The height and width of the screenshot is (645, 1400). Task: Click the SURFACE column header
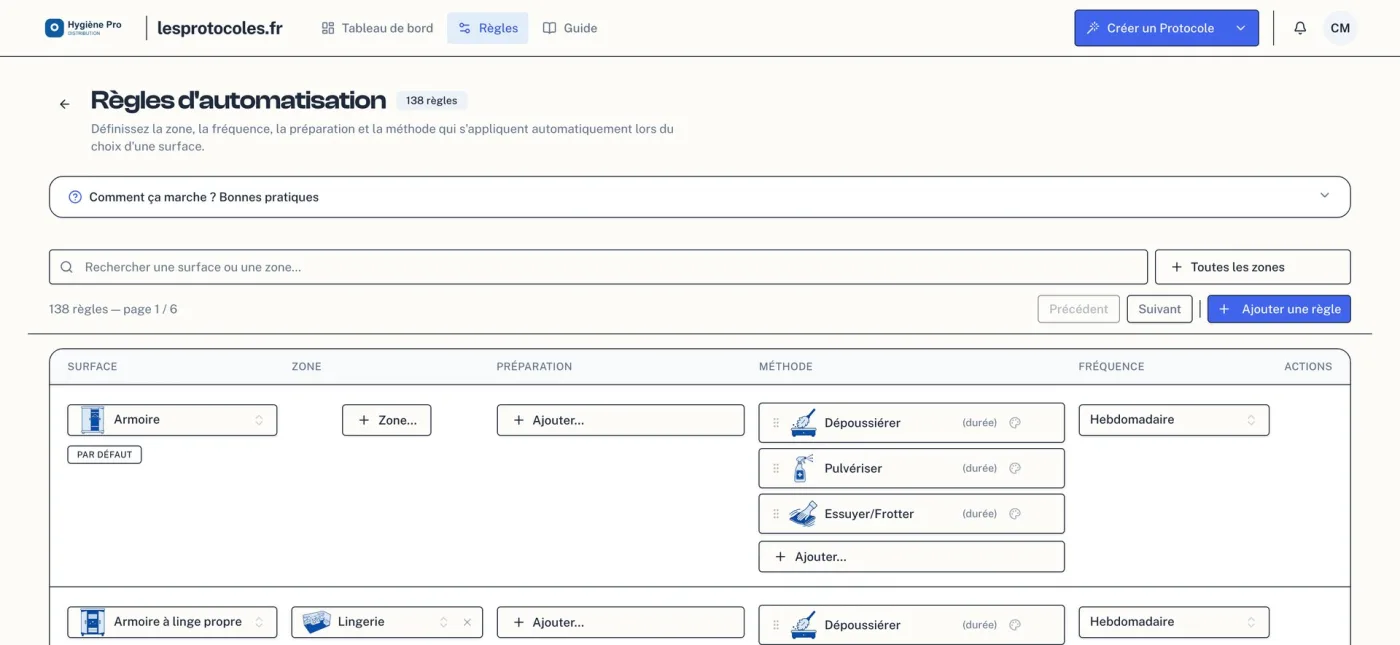(x=92, y=367)
